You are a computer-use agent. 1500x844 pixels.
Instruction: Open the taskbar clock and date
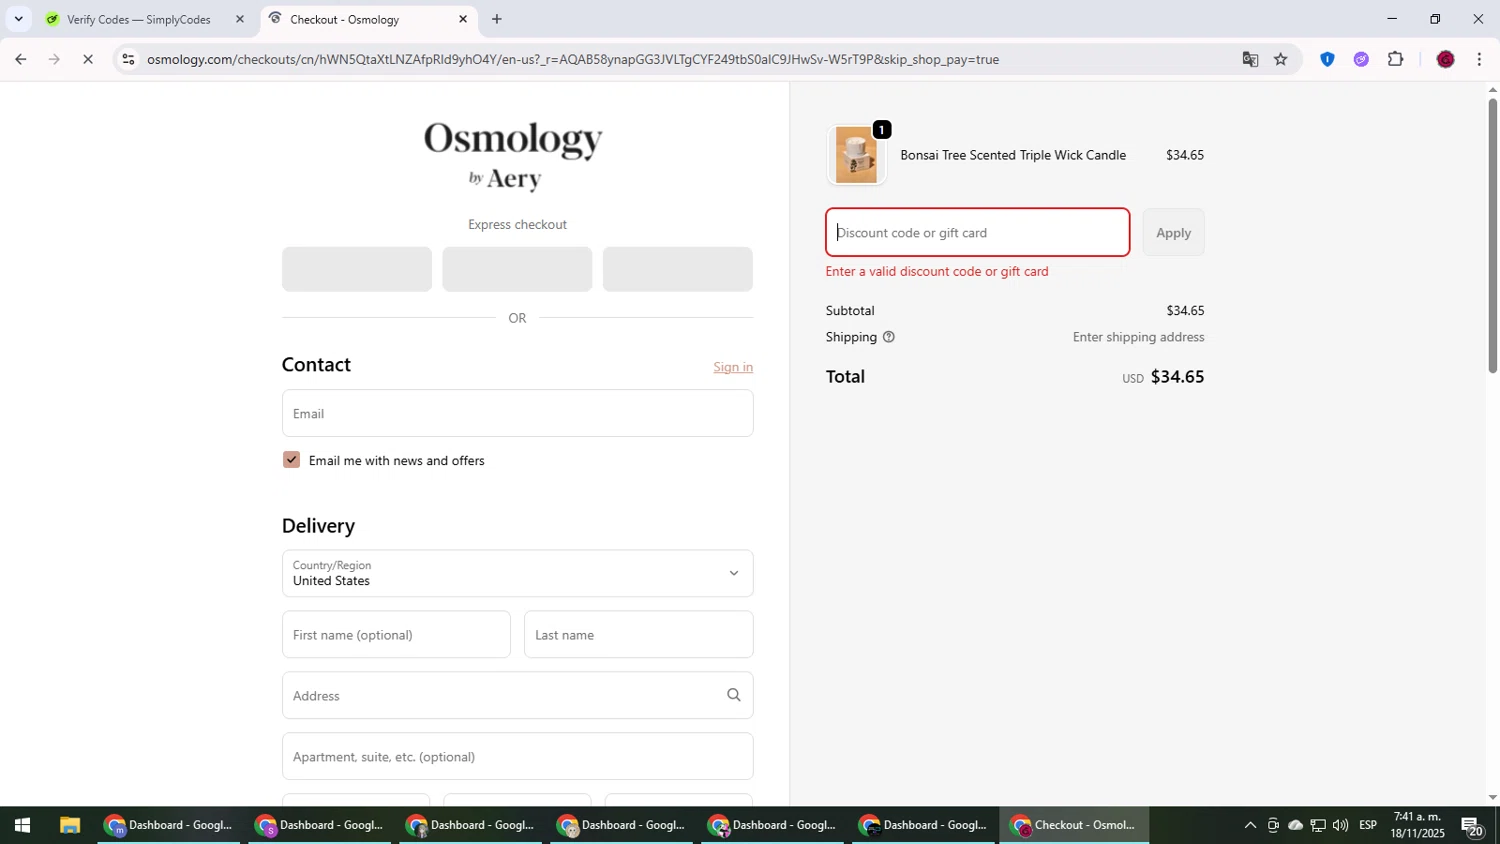point(1417,825)
